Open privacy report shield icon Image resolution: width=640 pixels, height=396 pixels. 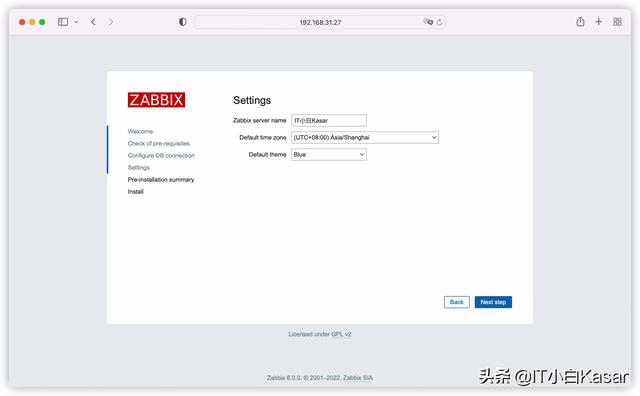182,22
